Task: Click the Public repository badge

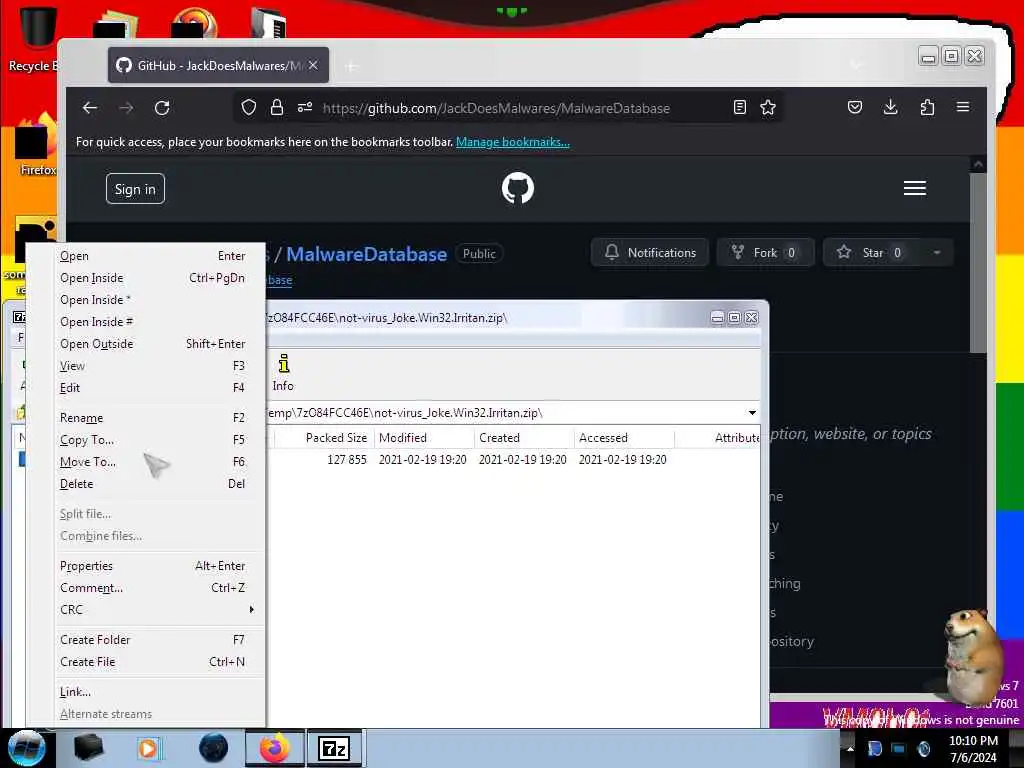Action: click(479, 254)
